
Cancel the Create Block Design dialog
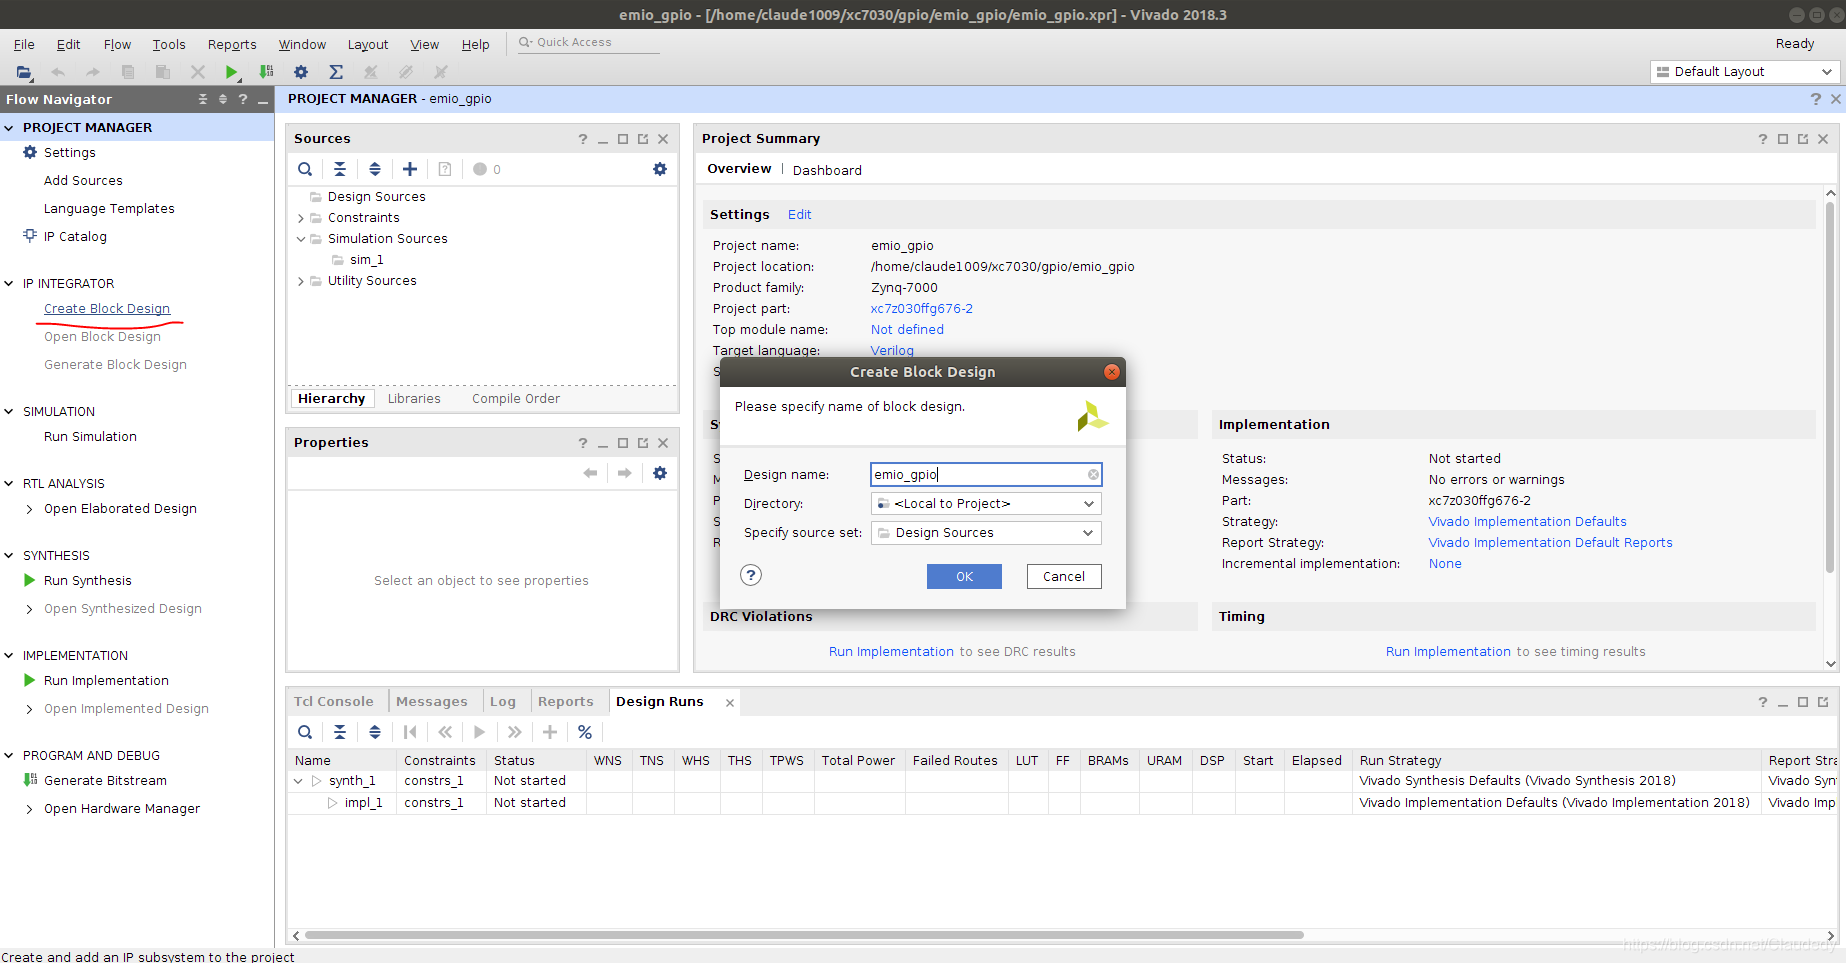(1064, 577)
